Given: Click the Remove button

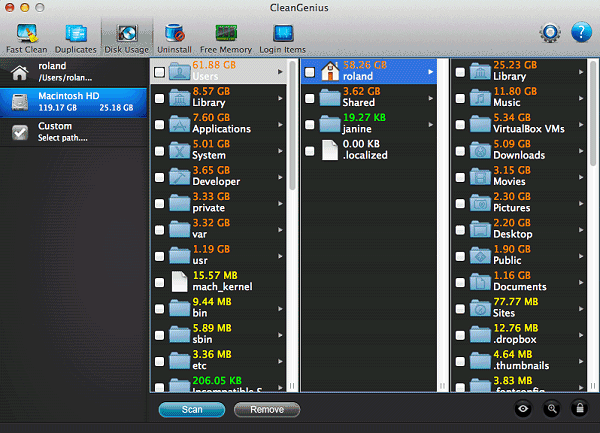Looking at the screenshot, I should coord(266,409).
